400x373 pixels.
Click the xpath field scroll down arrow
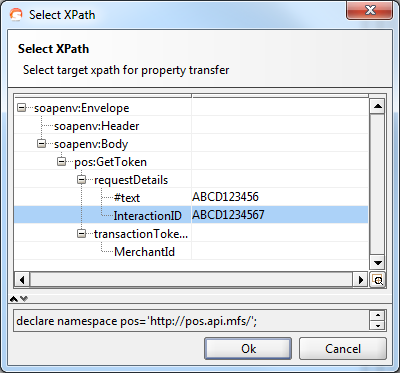coord(378,326)
